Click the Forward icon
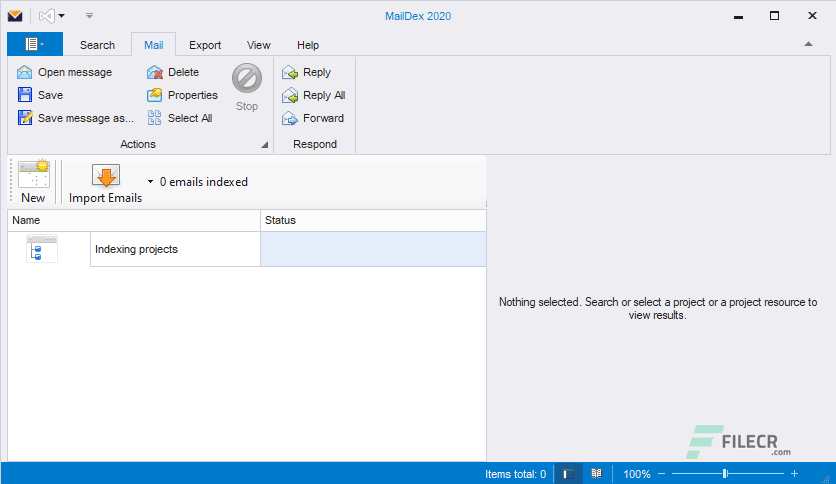This screenshot has width=836, height=484. point(290,118)
